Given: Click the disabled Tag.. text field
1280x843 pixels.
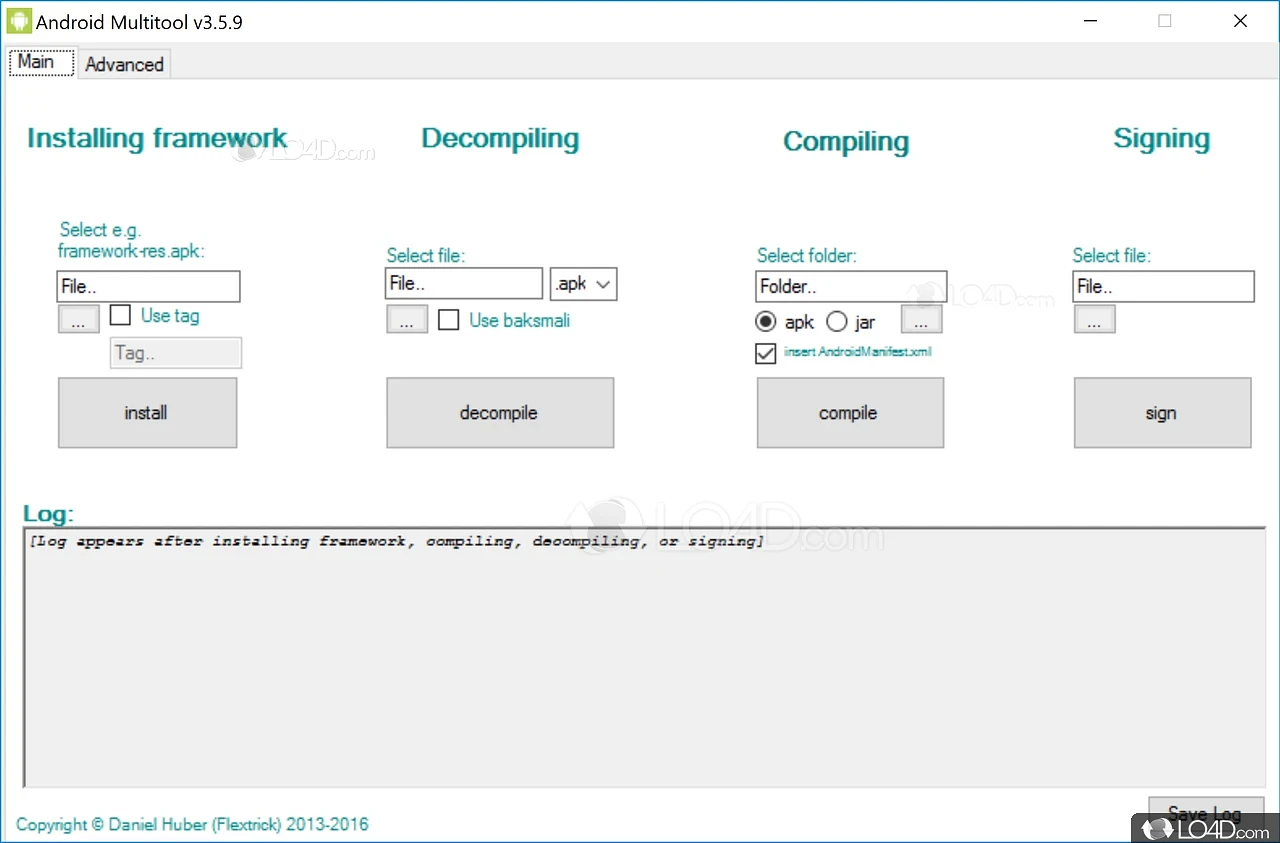Looking at the screenshot, I should (175, 353).
